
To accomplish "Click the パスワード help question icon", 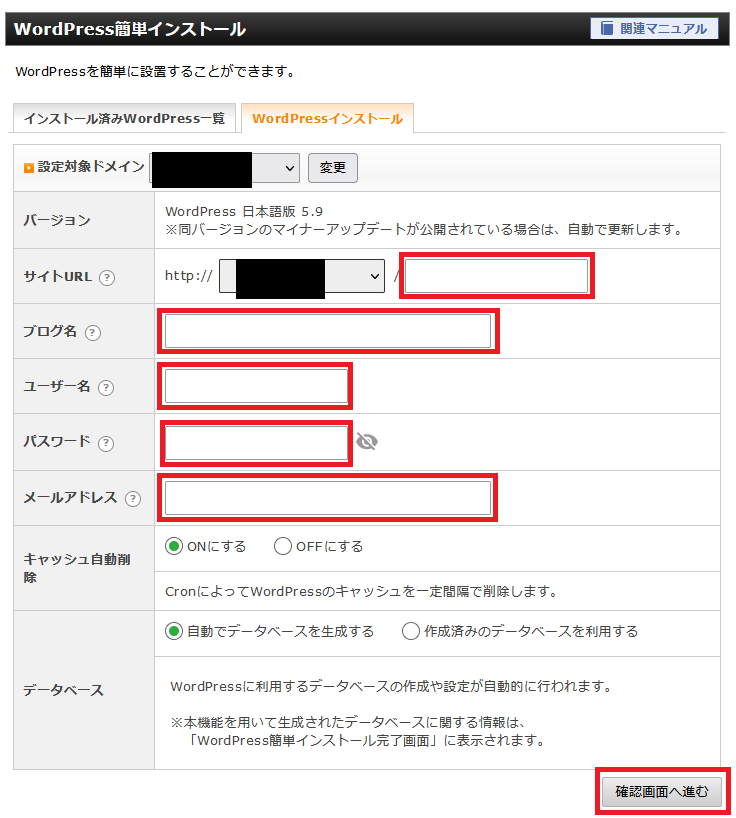I will coord(106,443).
